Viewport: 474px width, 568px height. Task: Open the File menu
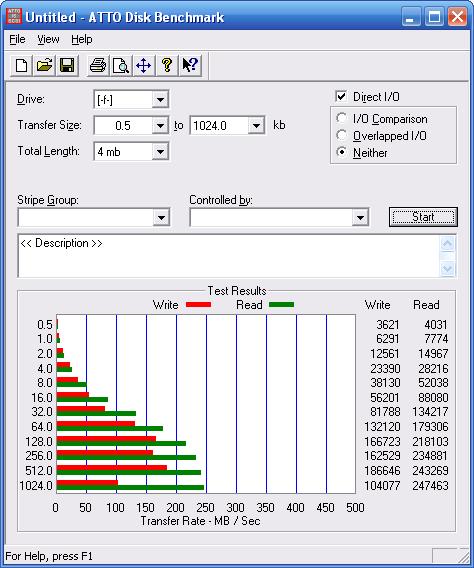[x=17, y=39]
